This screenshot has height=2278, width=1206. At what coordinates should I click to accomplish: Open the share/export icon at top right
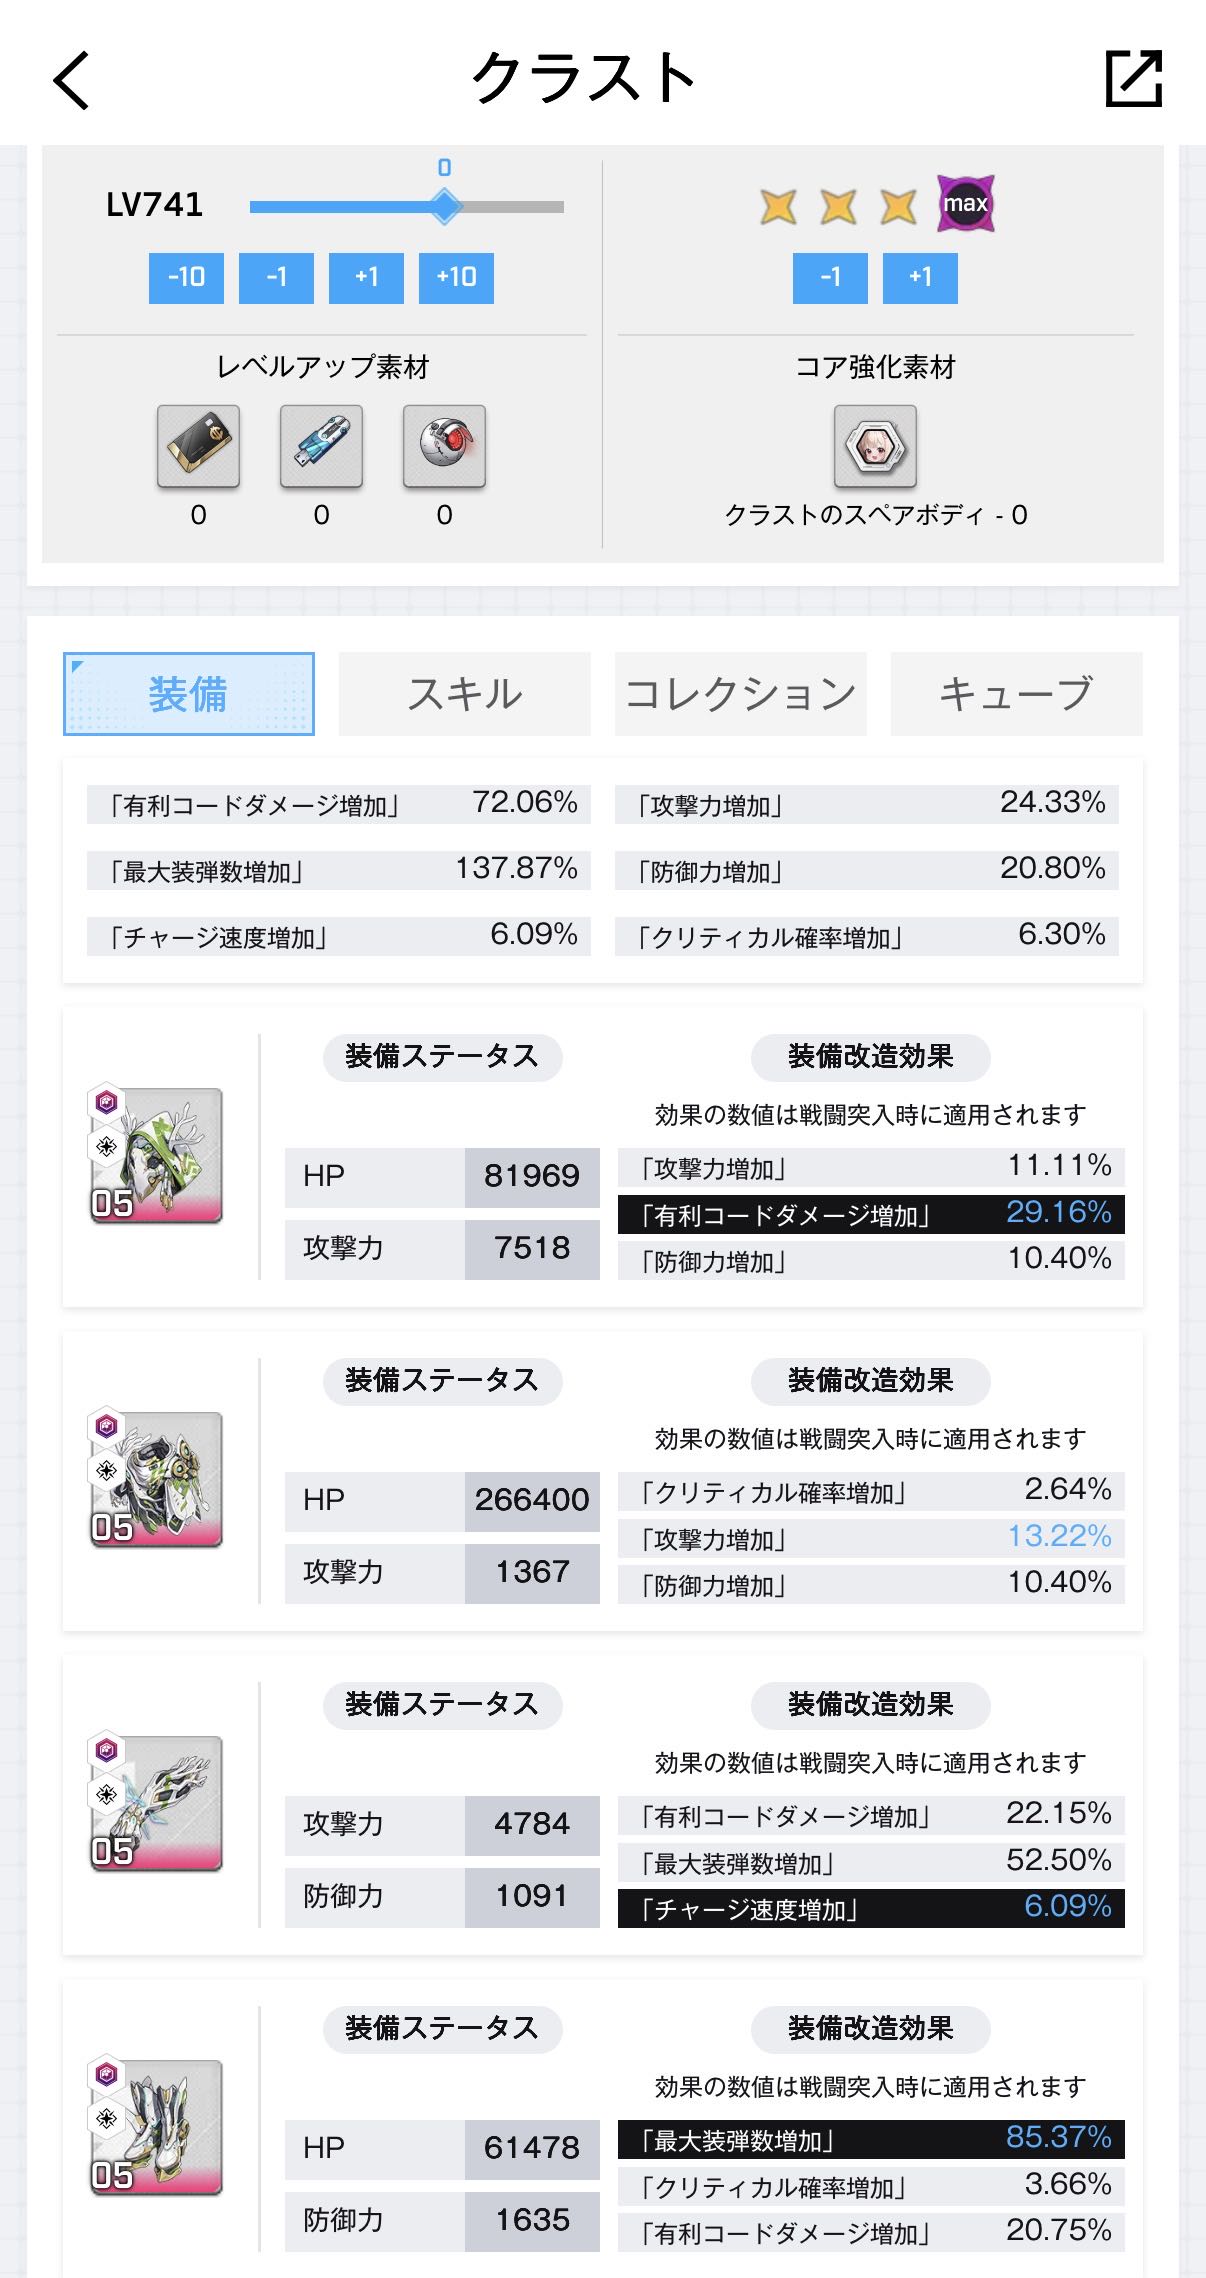1134,78
